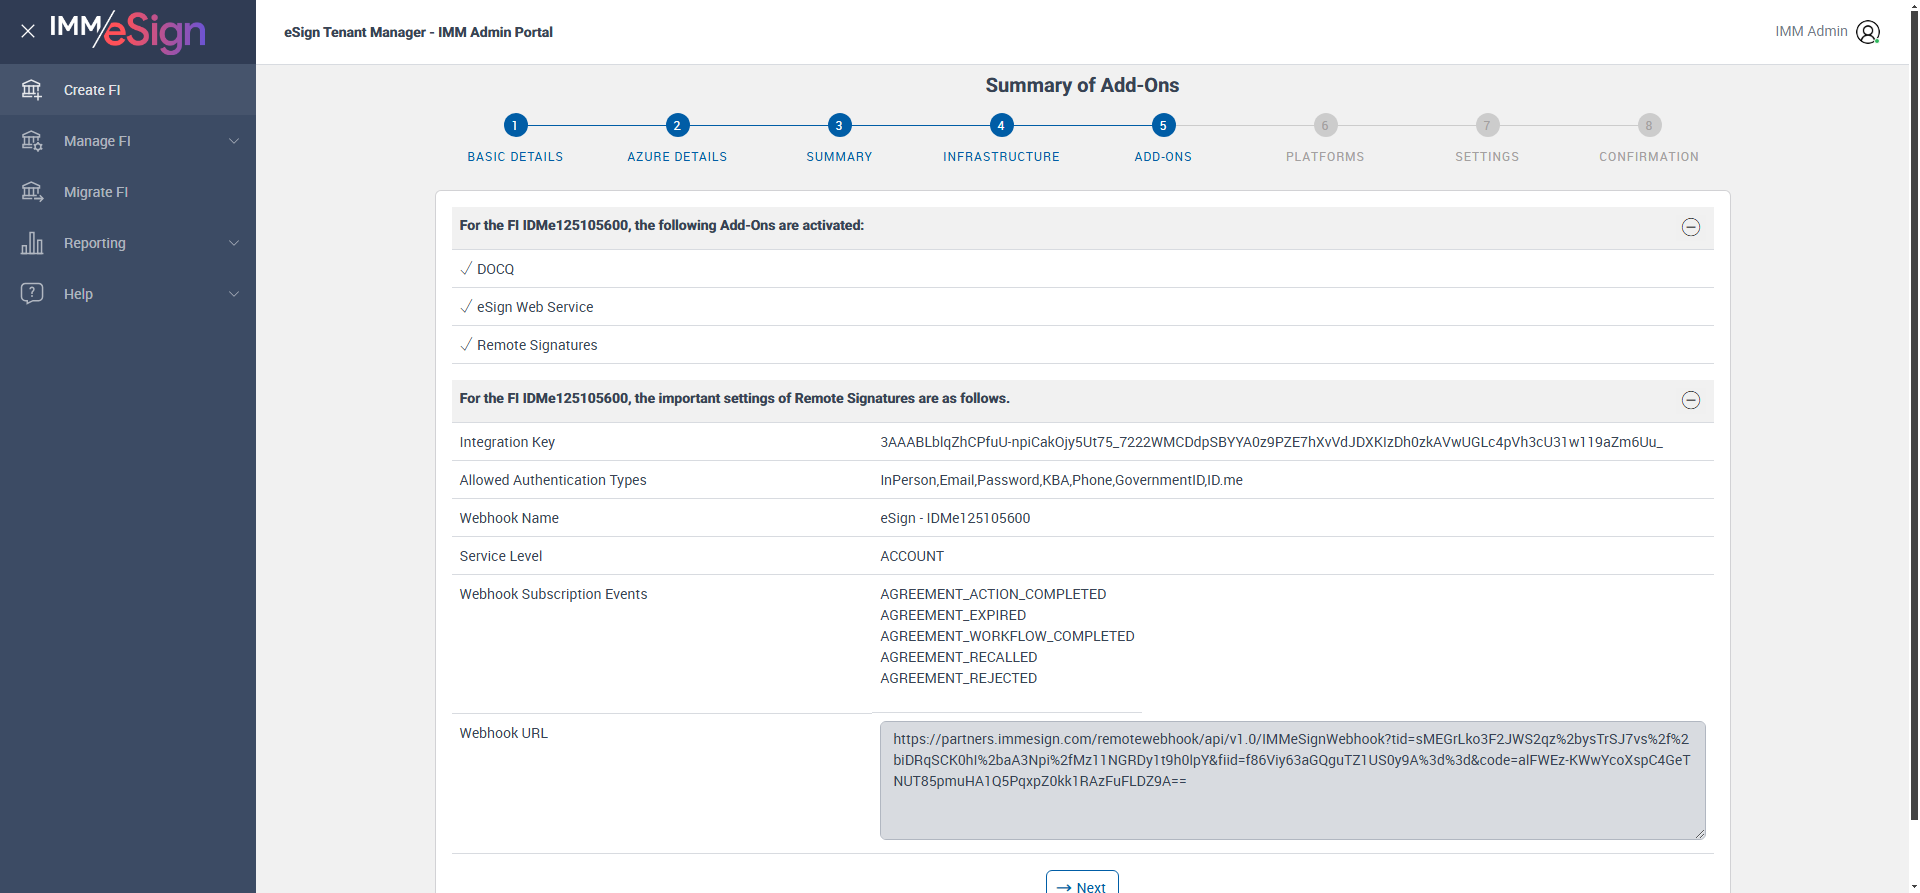The width and height of the screenshot is (1920, 893).
Task: Click the Remote Signatures add-on row
Action: [1082, 345]
